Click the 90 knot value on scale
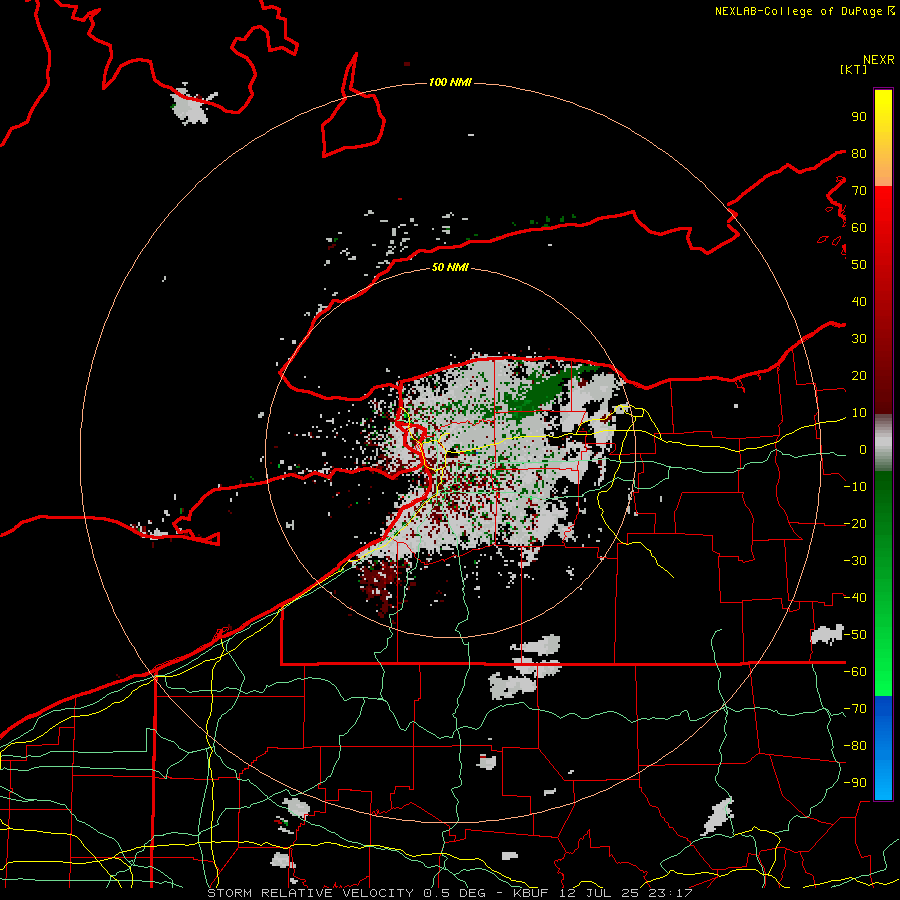 coord(859,117)
